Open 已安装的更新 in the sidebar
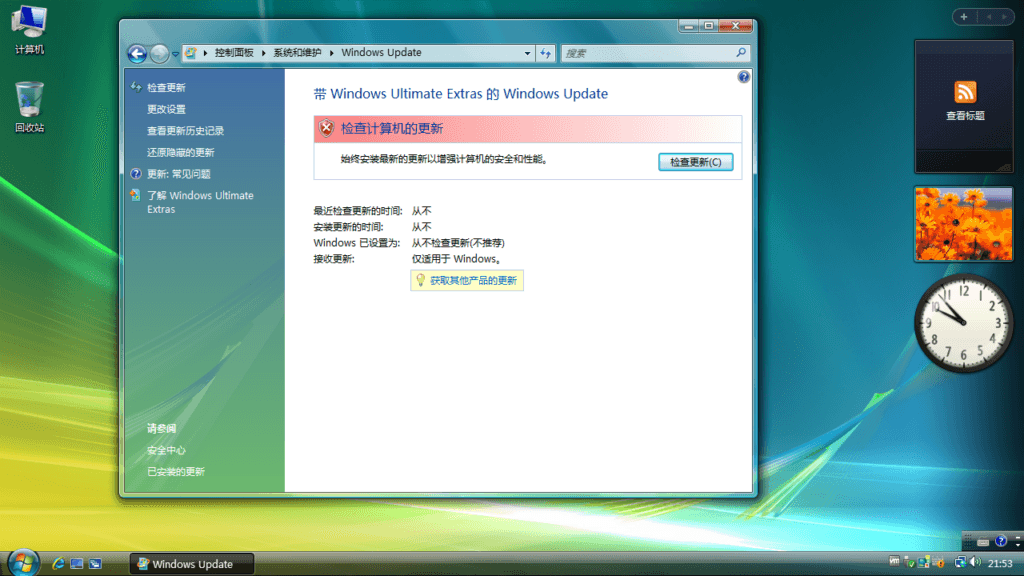Screen dimensions: 1024x576 (176, 472)
